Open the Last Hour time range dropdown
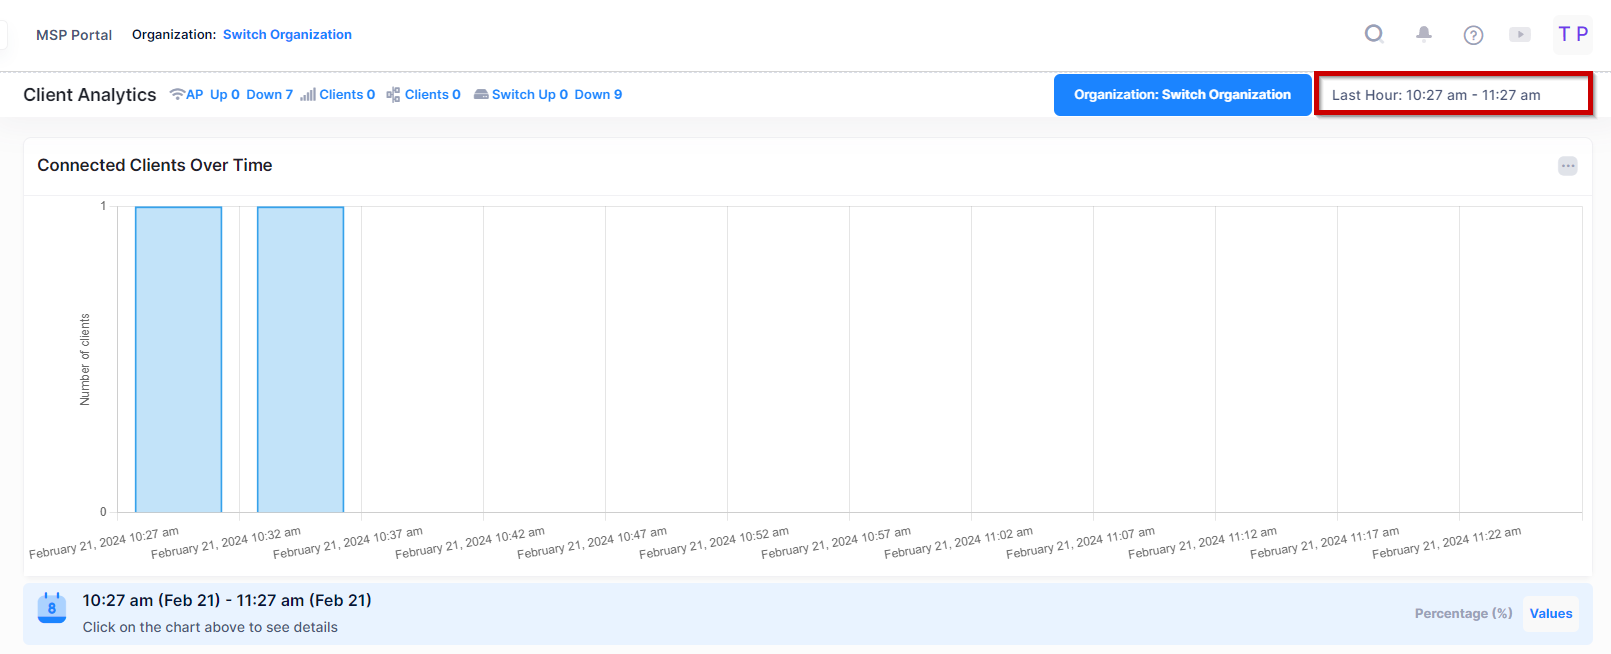 pos(1452,95)
